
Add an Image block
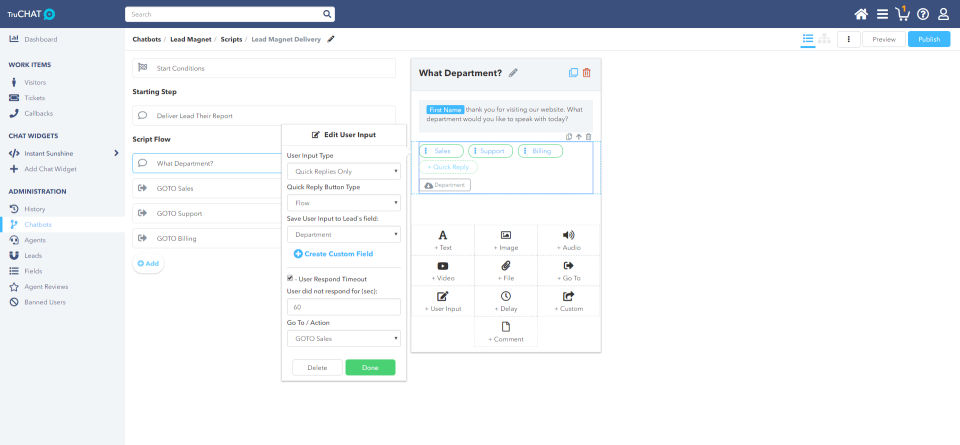tap(506, 240)
